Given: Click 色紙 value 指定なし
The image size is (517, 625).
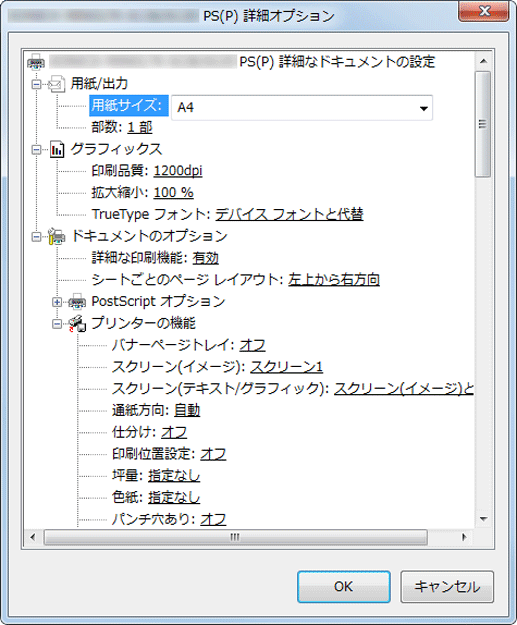Looking at the screenshot, I should (174, 497).
